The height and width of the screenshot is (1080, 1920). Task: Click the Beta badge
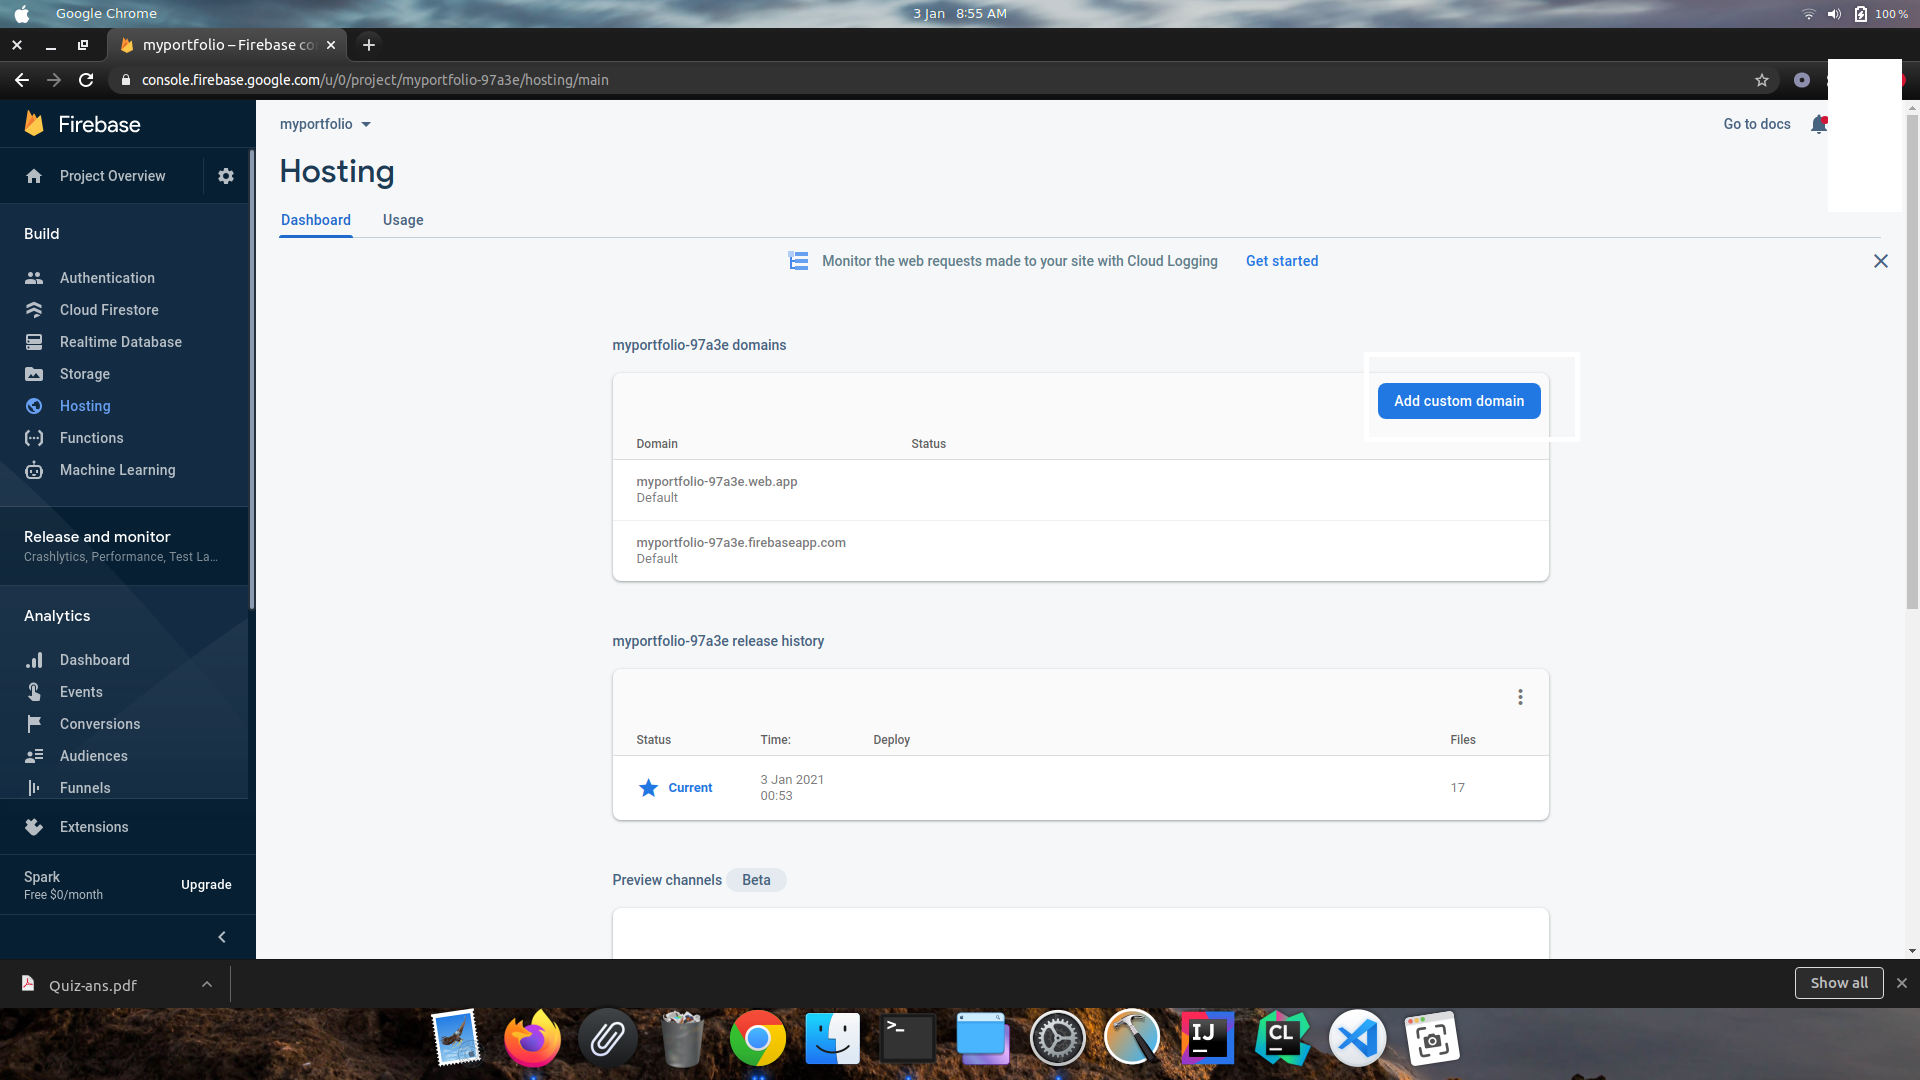tap(756, 880)
